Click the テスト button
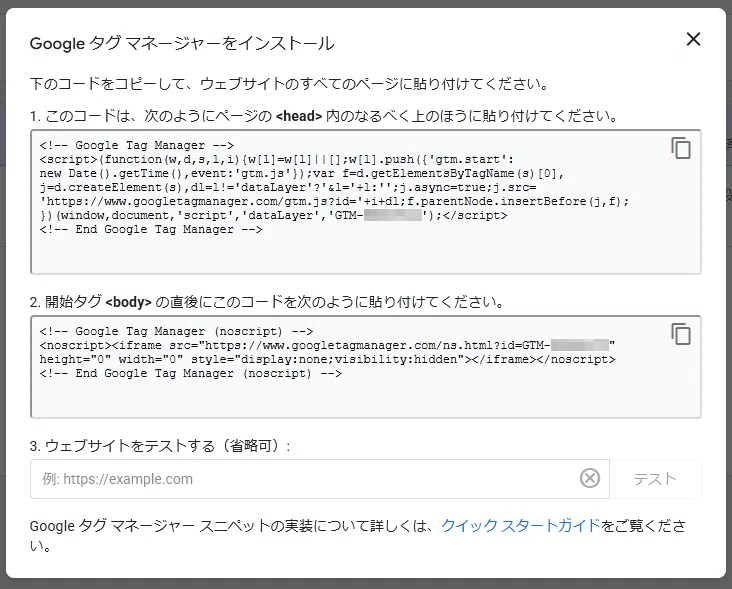 pos(655,479)
